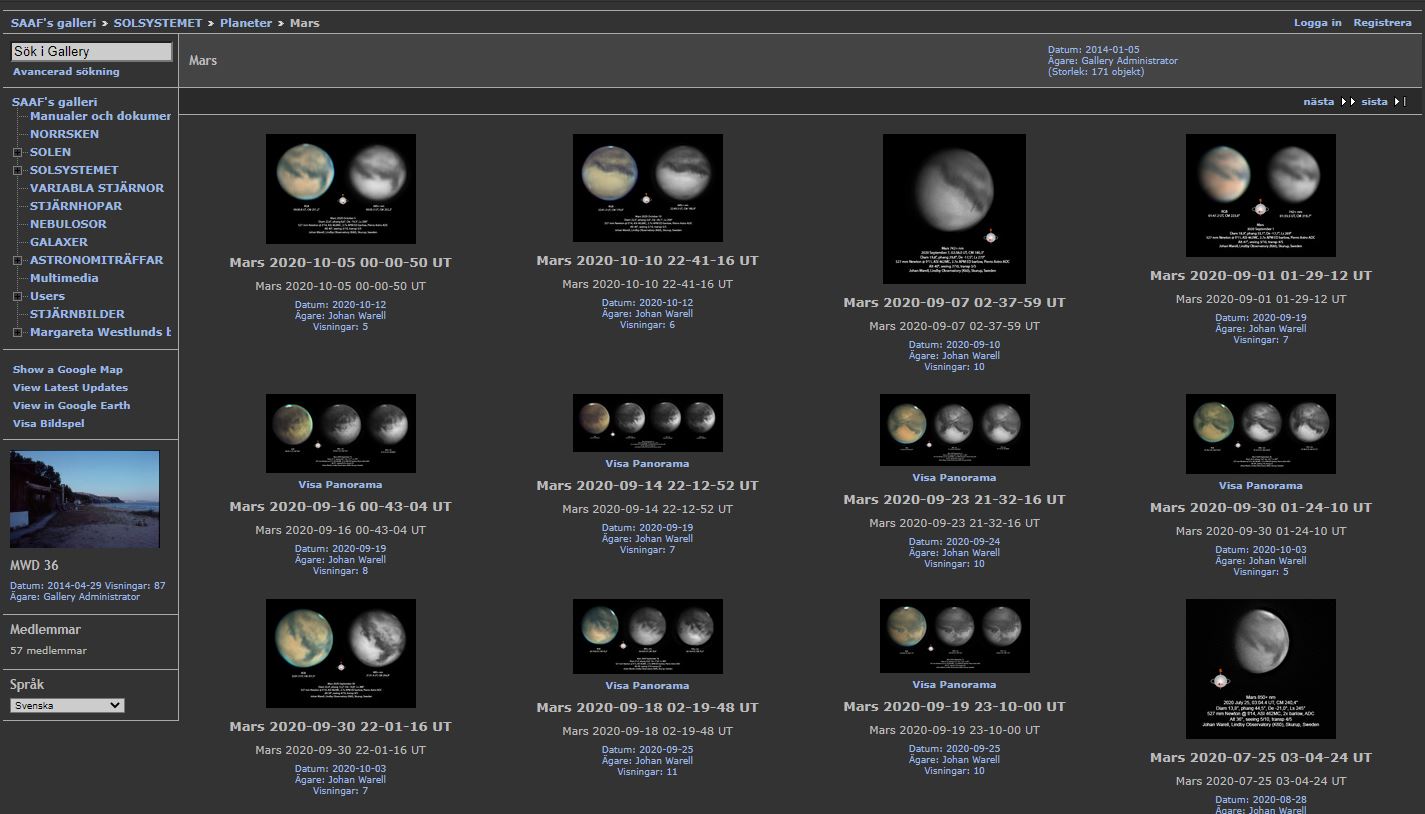Click the Registrera link
The width and height of the screenshot is (1425, 814).
pos(1382,23)
